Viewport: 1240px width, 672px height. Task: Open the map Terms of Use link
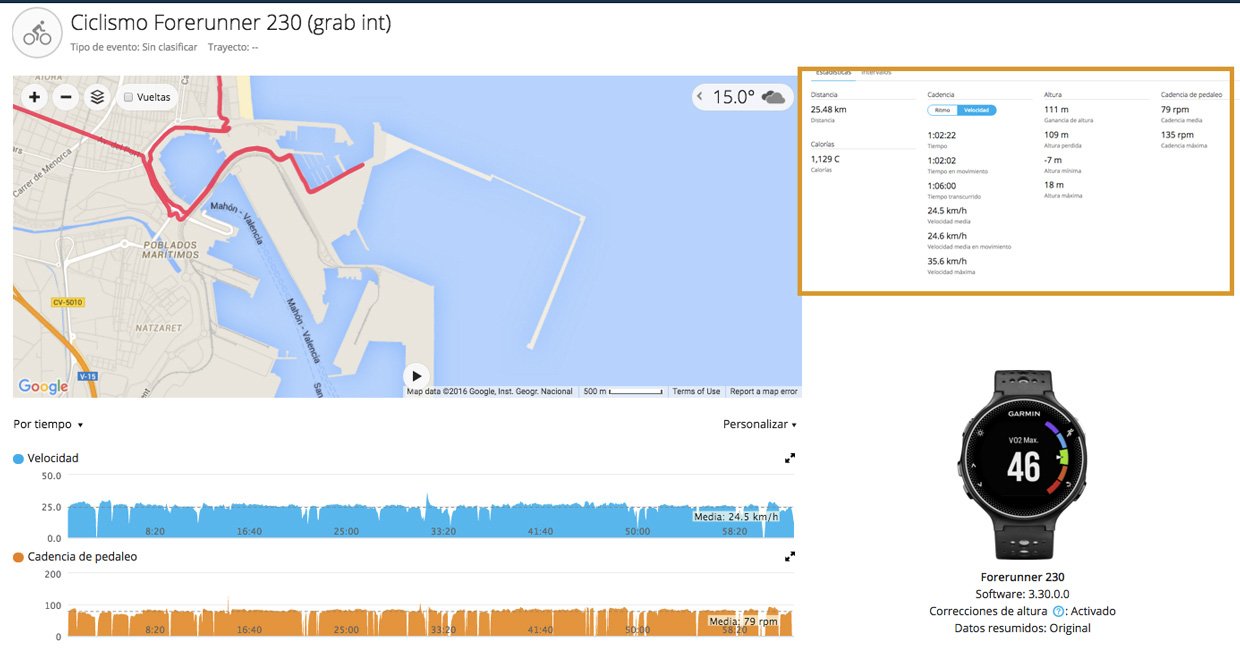tap(696, 391)
